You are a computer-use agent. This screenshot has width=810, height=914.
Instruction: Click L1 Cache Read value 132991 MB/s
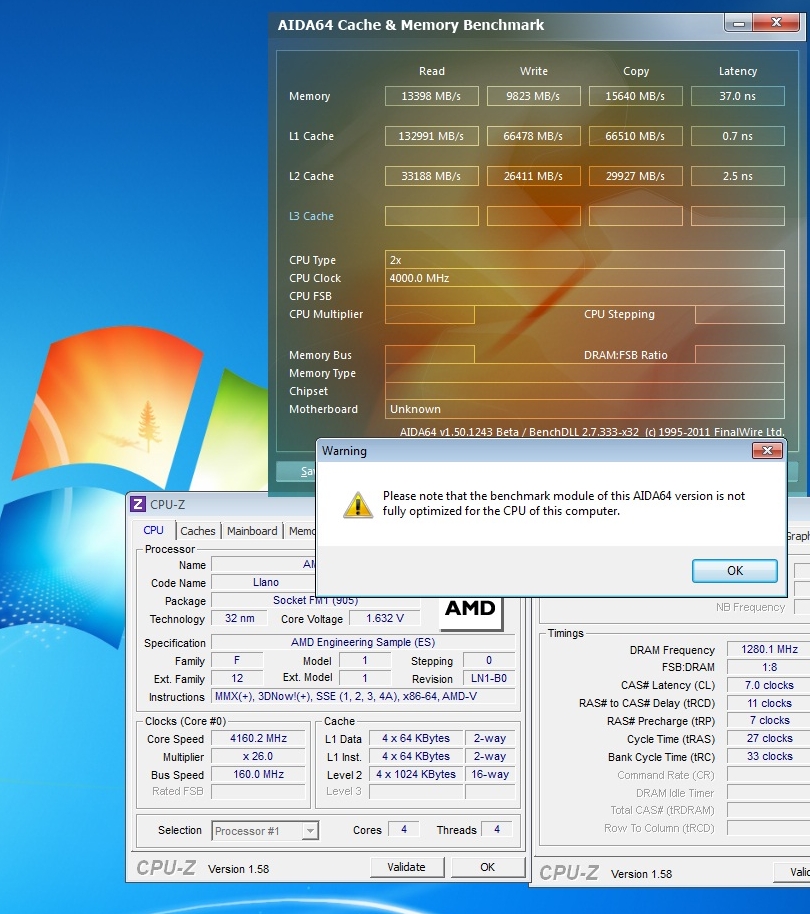point(431,136)
